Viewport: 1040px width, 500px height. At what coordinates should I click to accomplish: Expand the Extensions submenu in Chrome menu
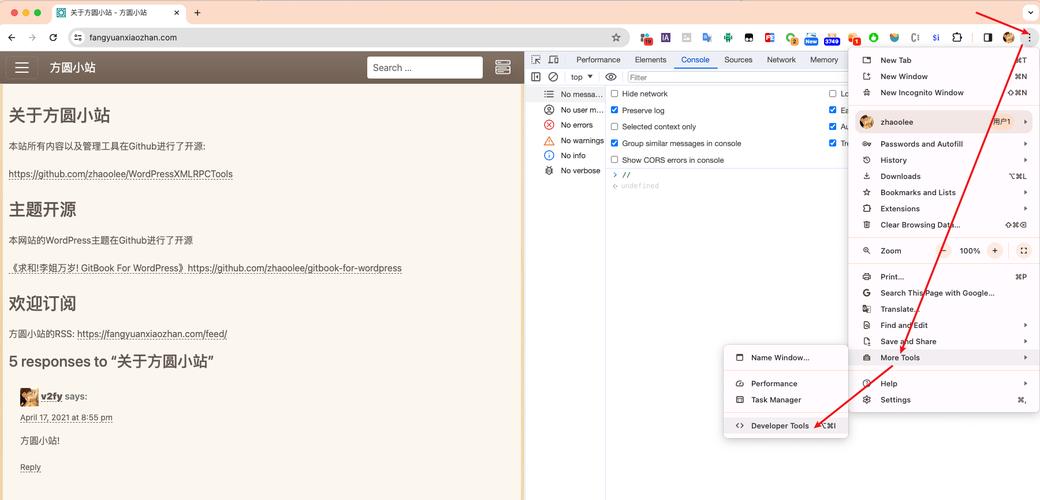(944, 208)
